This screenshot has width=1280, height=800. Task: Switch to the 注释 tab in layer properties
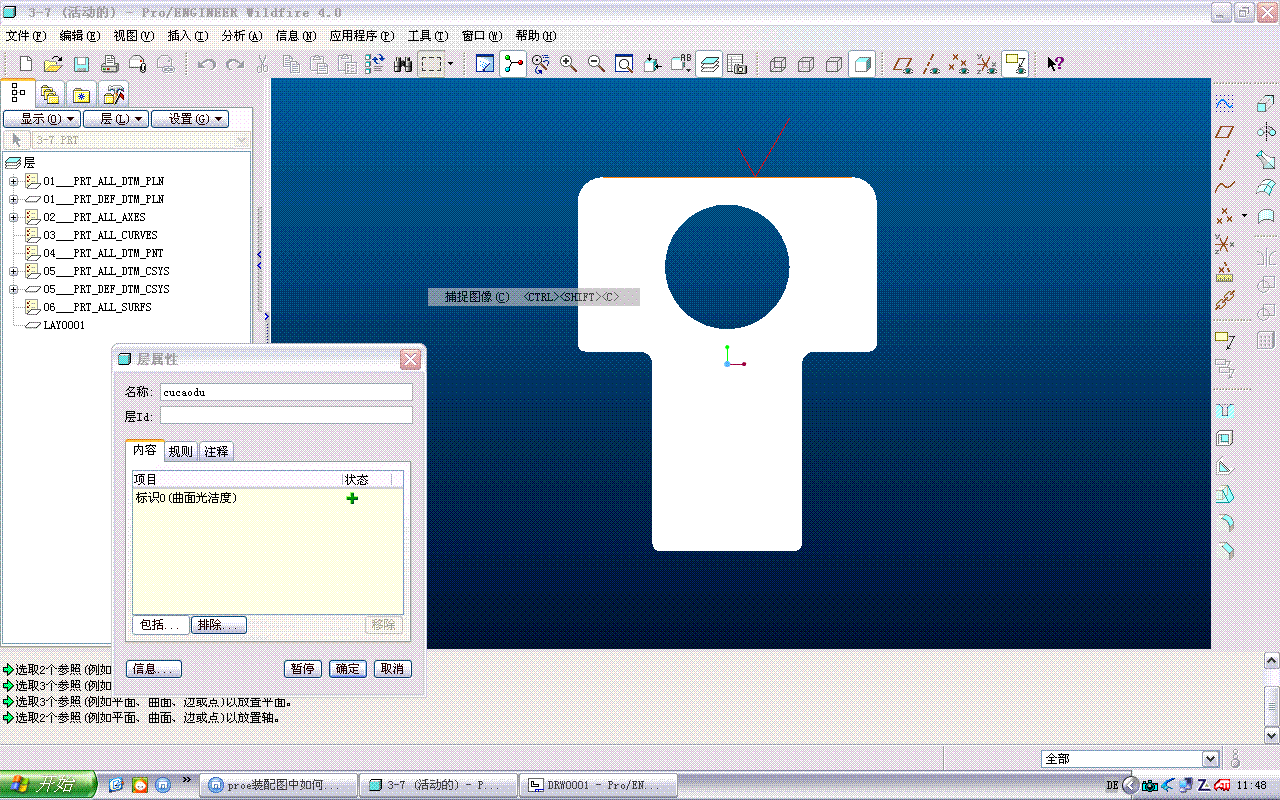(216, 452)
